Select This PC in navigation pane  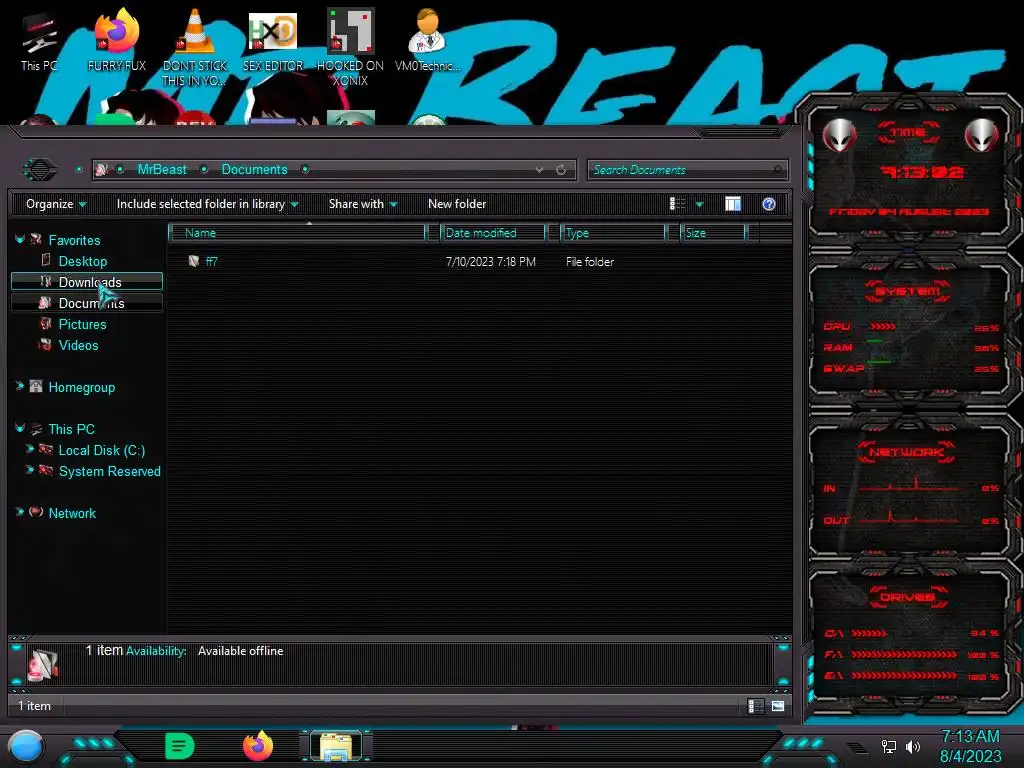pos(71,429)
